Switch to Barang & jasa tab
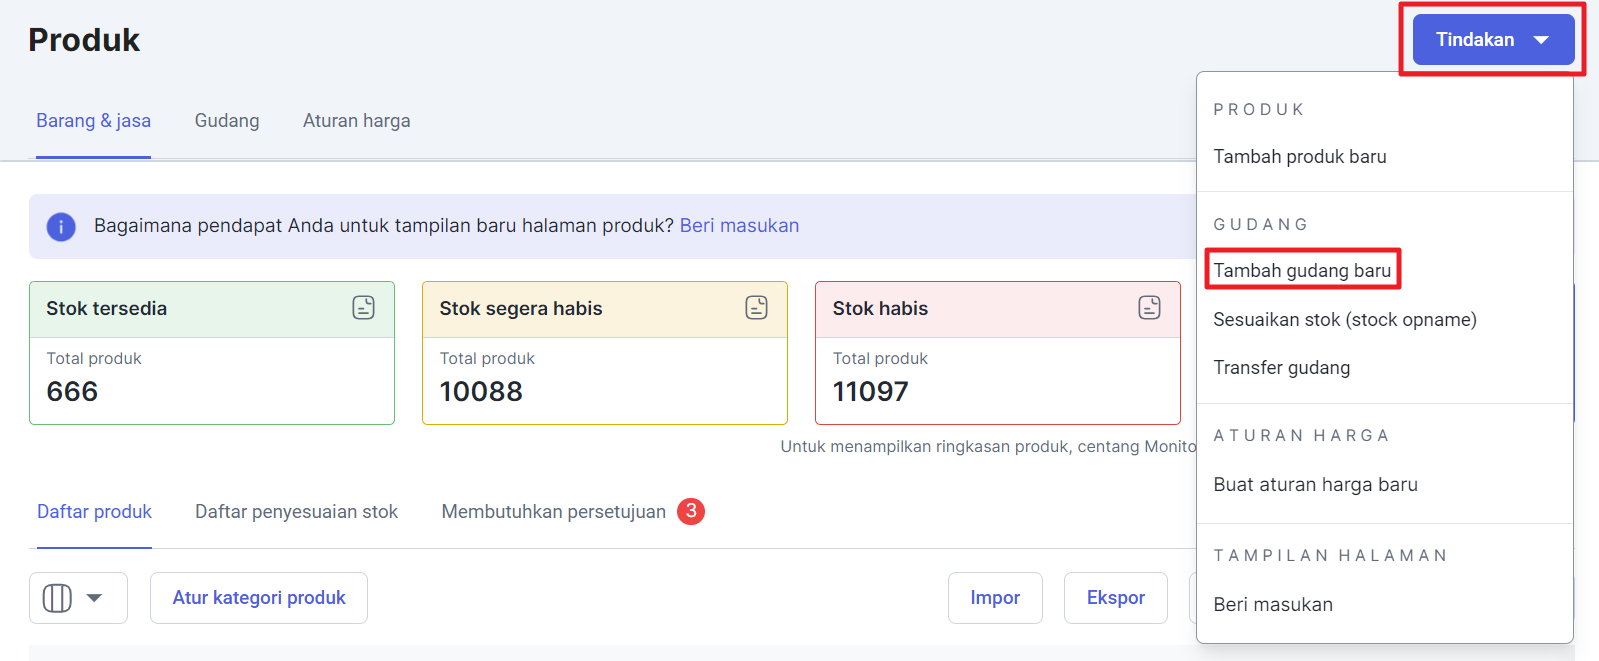 click(x=93, y=121)
